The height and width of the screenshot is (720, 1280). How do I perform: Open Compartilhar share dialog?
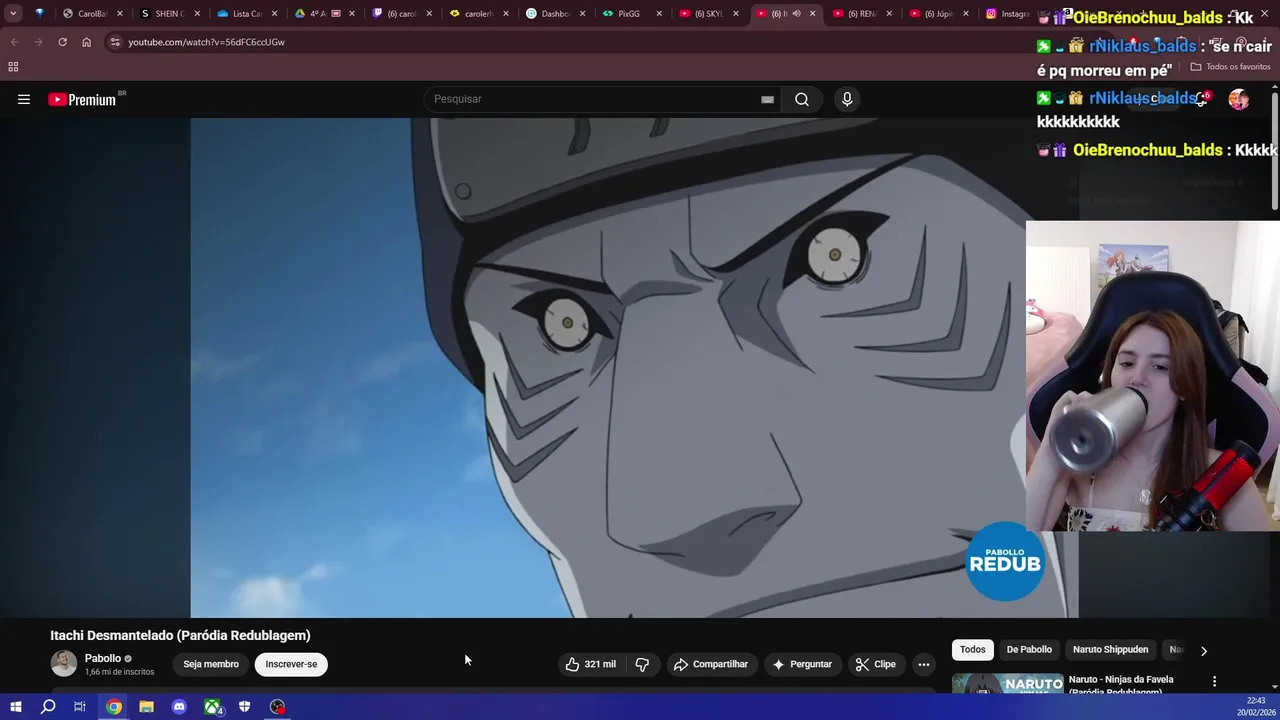[711, 664]
